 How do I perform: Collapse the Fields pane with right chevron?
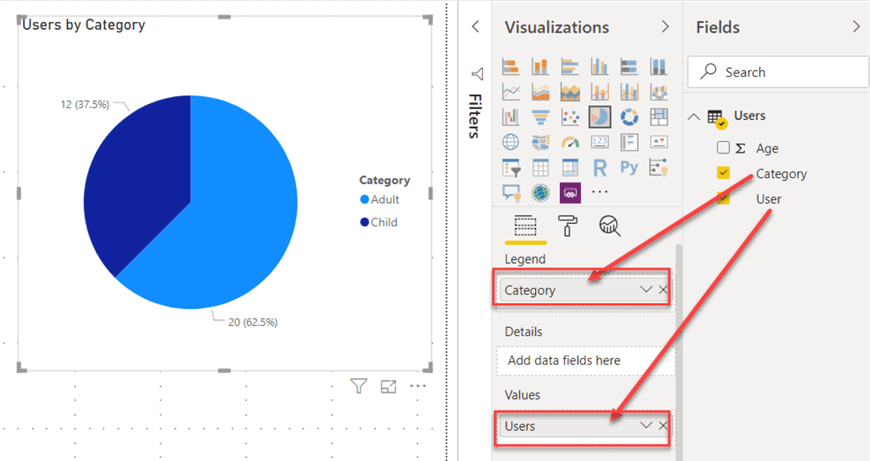pyautogui.click(x=856, y=26)
